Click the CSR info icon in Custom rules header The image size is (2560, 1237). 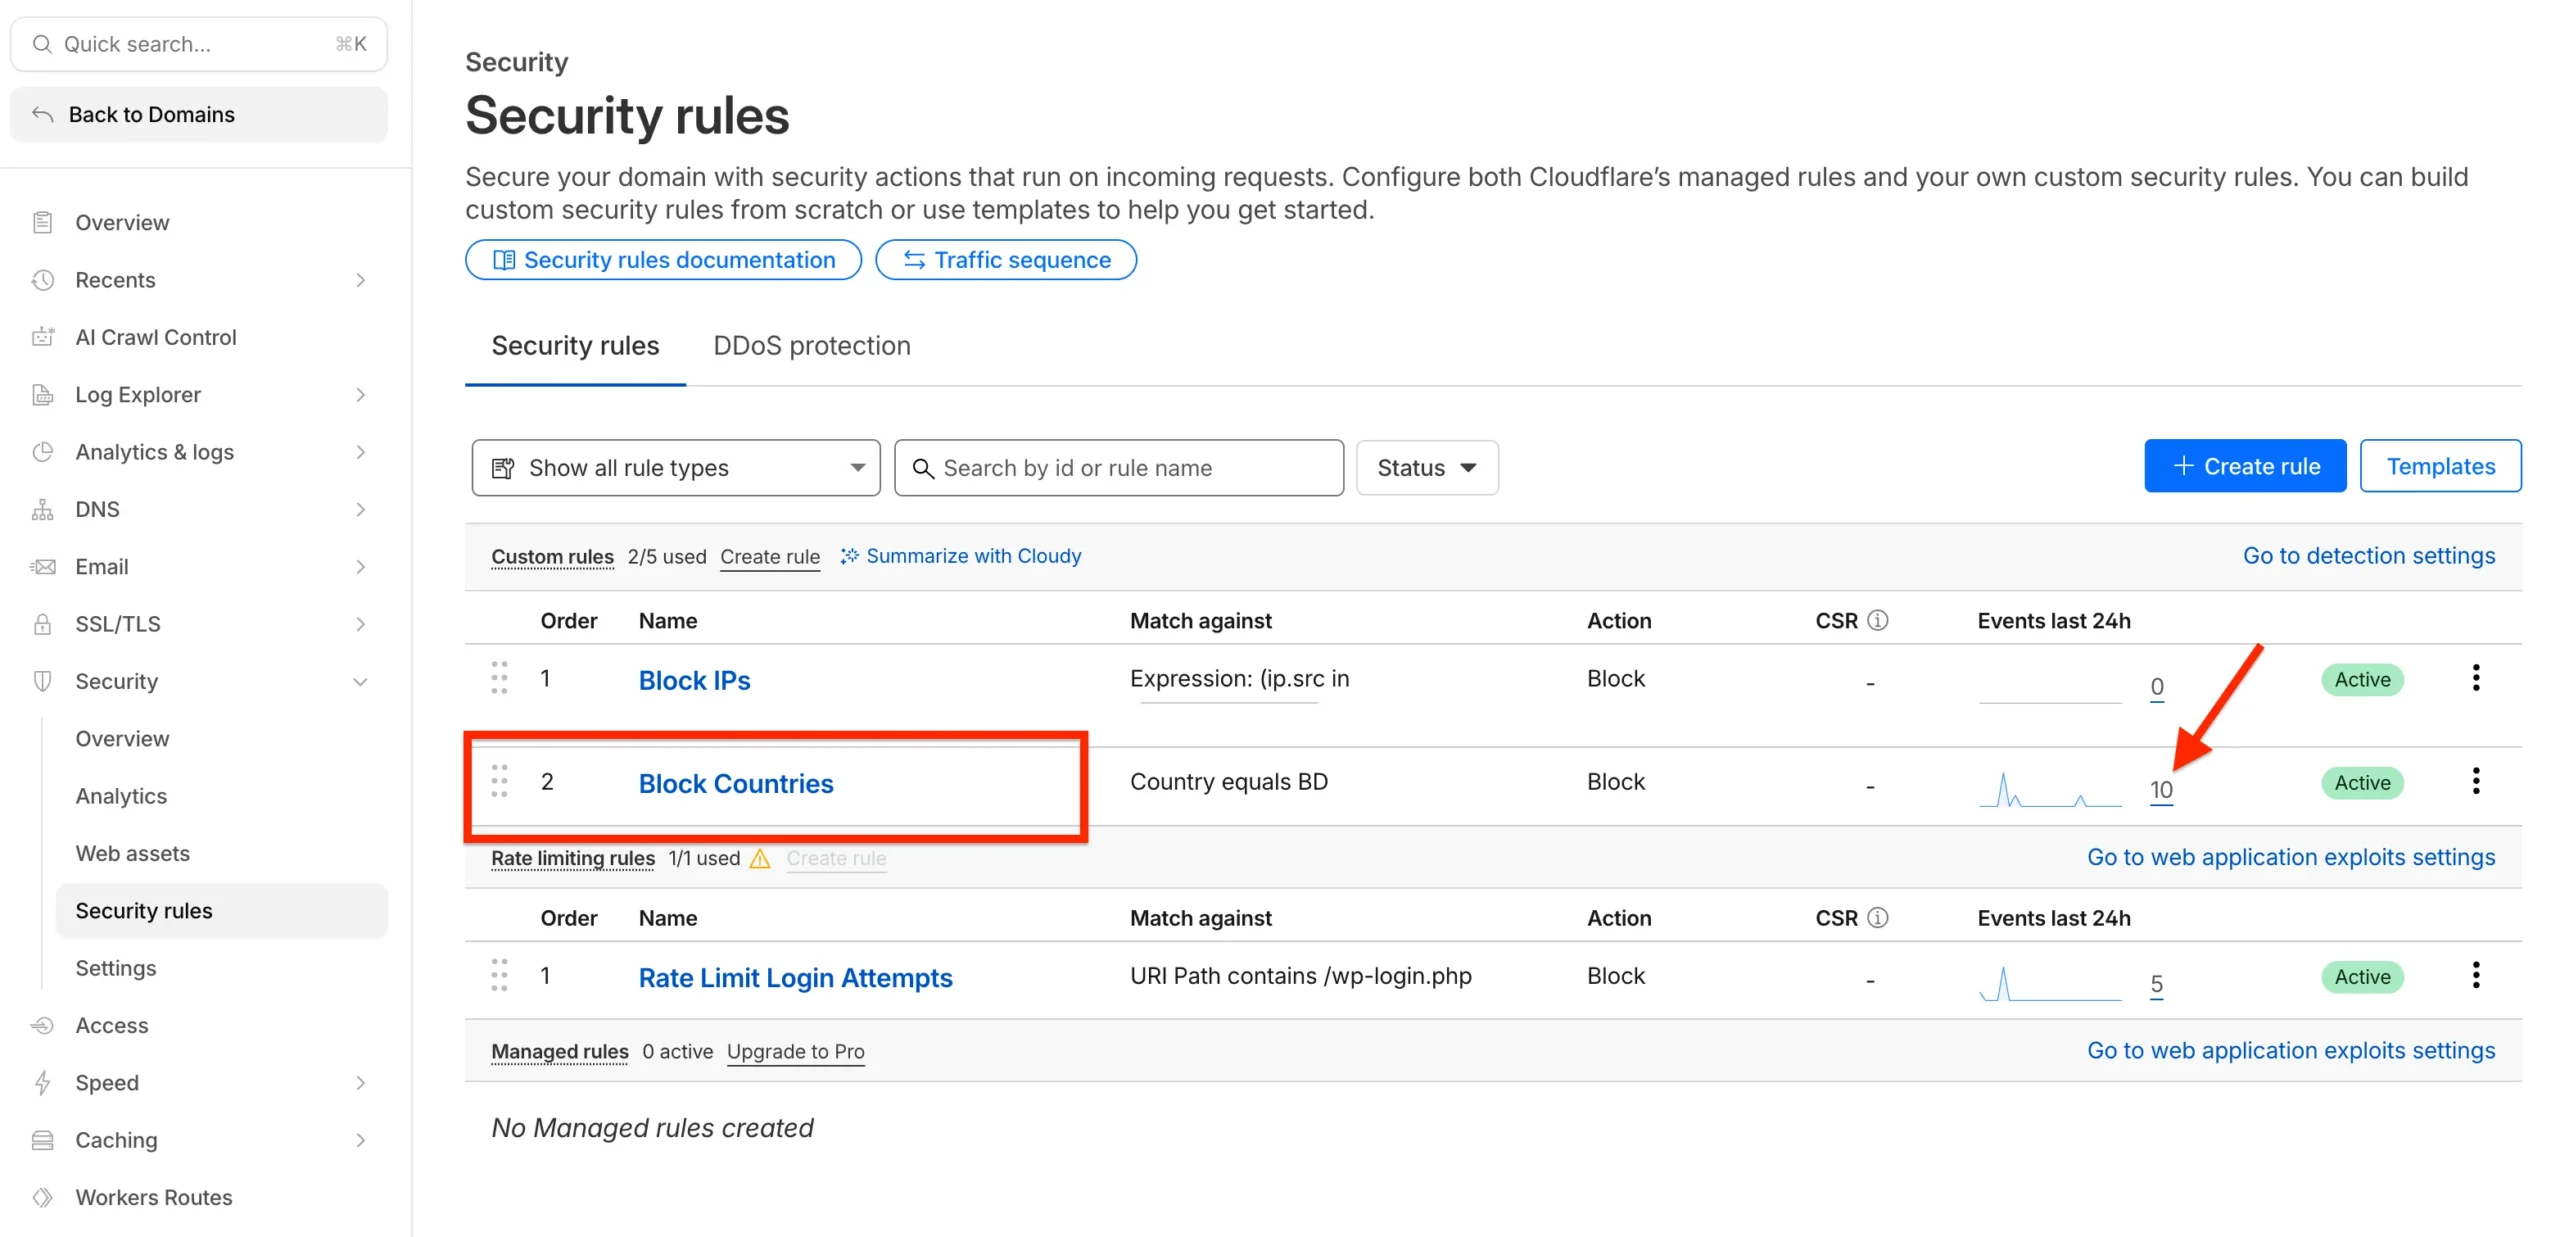click(1877, 620)
